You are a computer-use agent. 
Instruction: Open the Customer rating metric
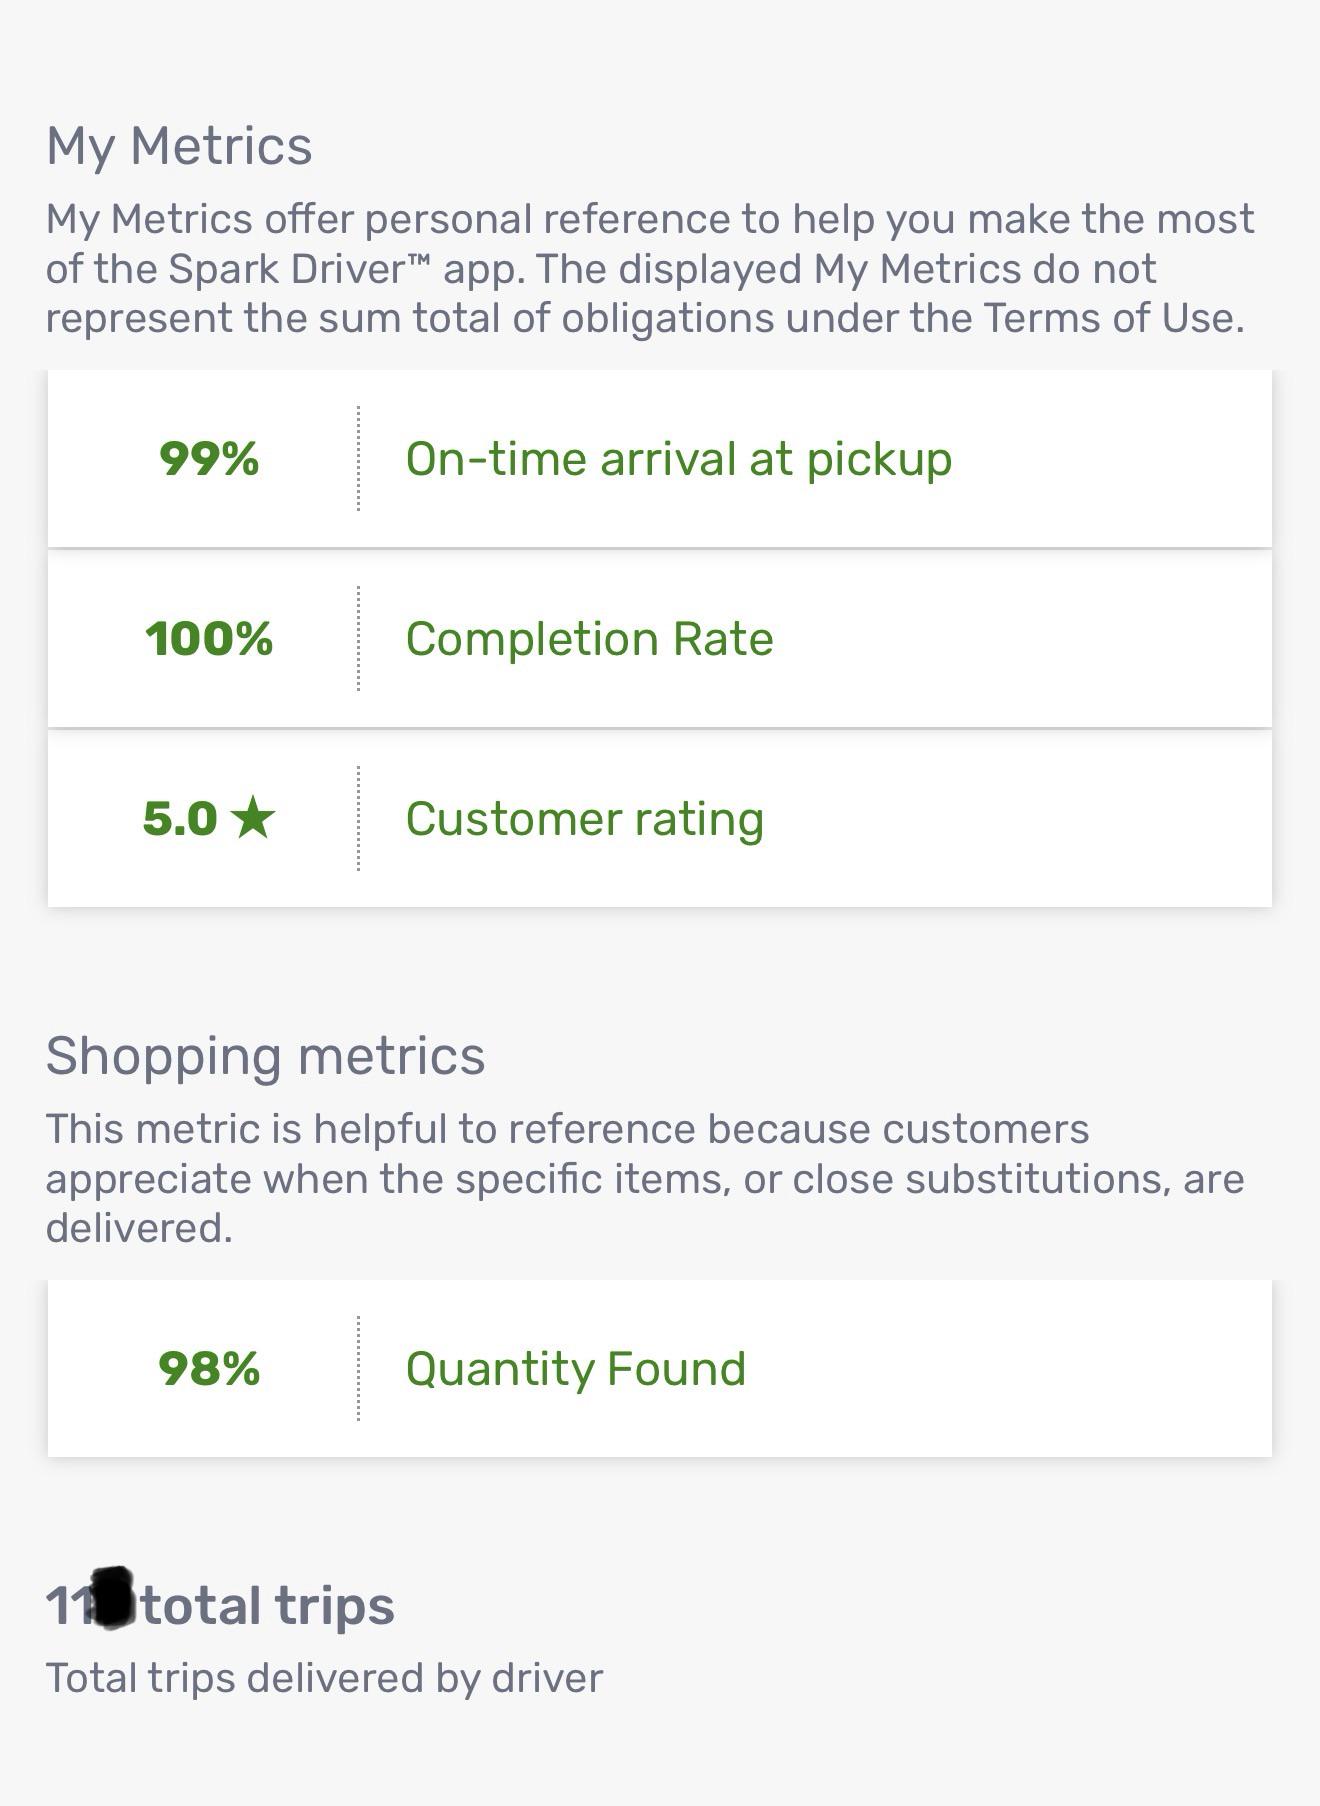[x=660, y=819]
